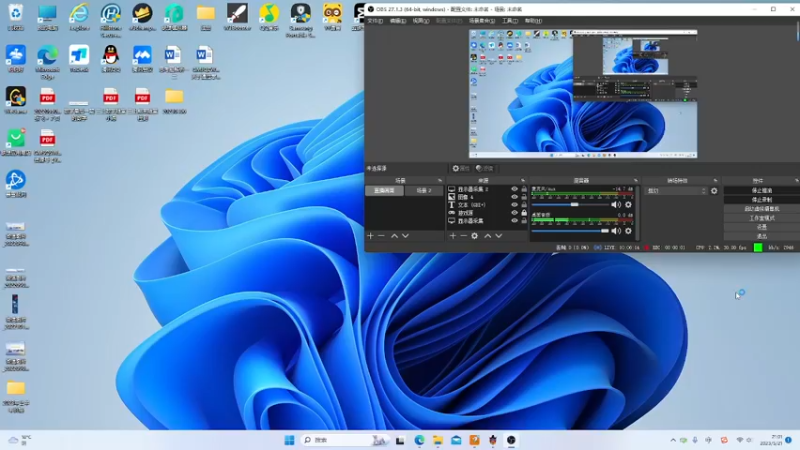Open OBS 文件 menu
The width and height of the screenshot is (800, 450).
tap(375, 21)
